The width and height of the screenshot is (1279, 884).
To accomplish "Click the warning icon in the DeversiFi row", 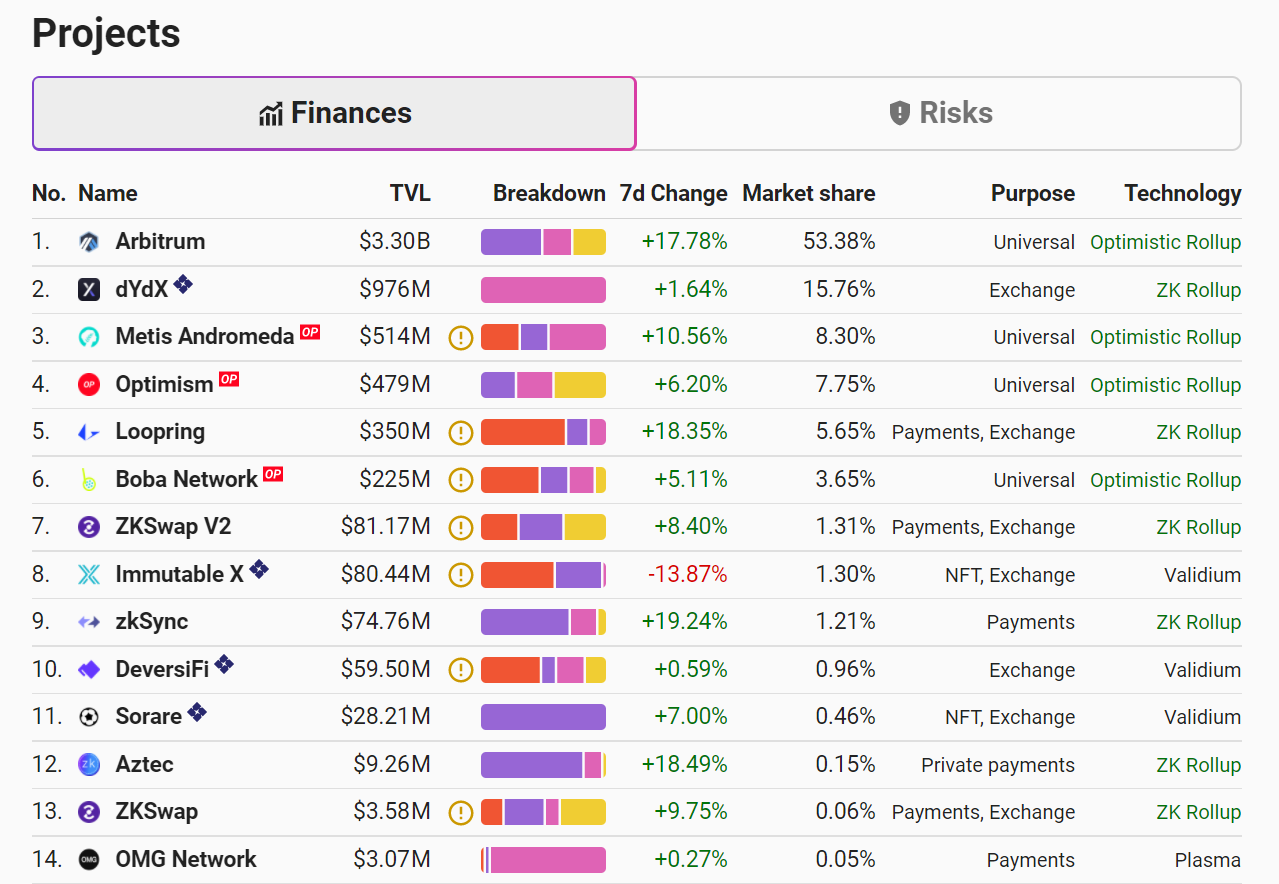I will (460, 669).
